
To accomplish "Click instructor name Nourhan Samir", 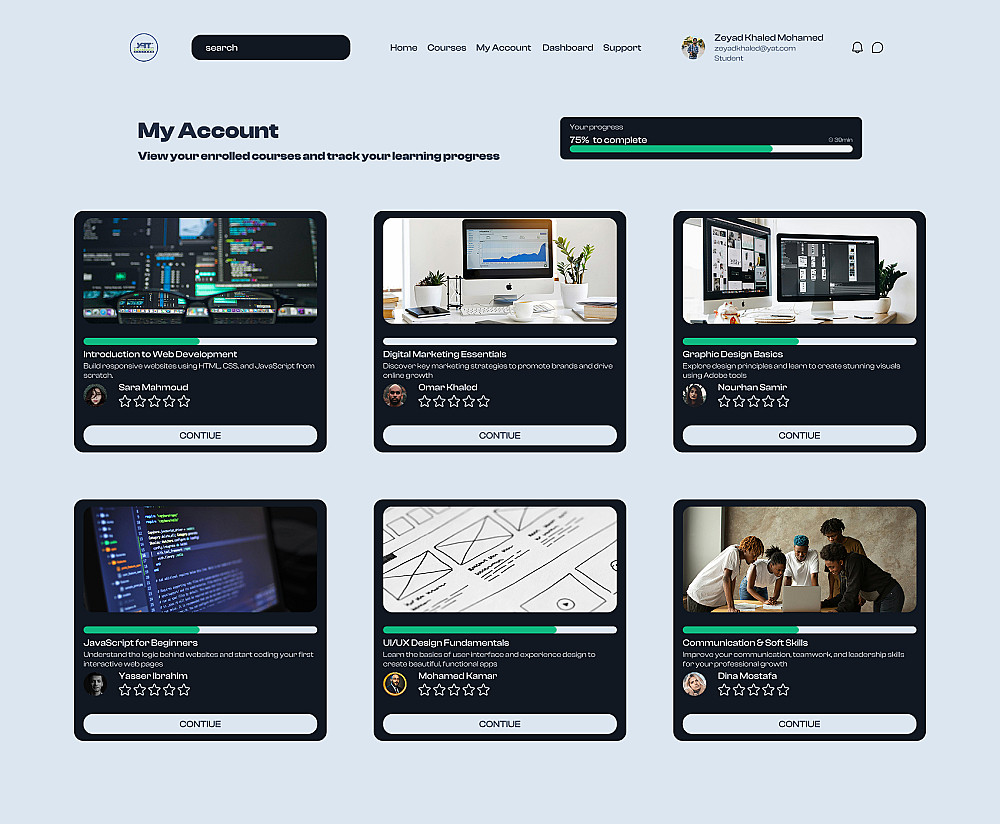I will coord(752,387).
